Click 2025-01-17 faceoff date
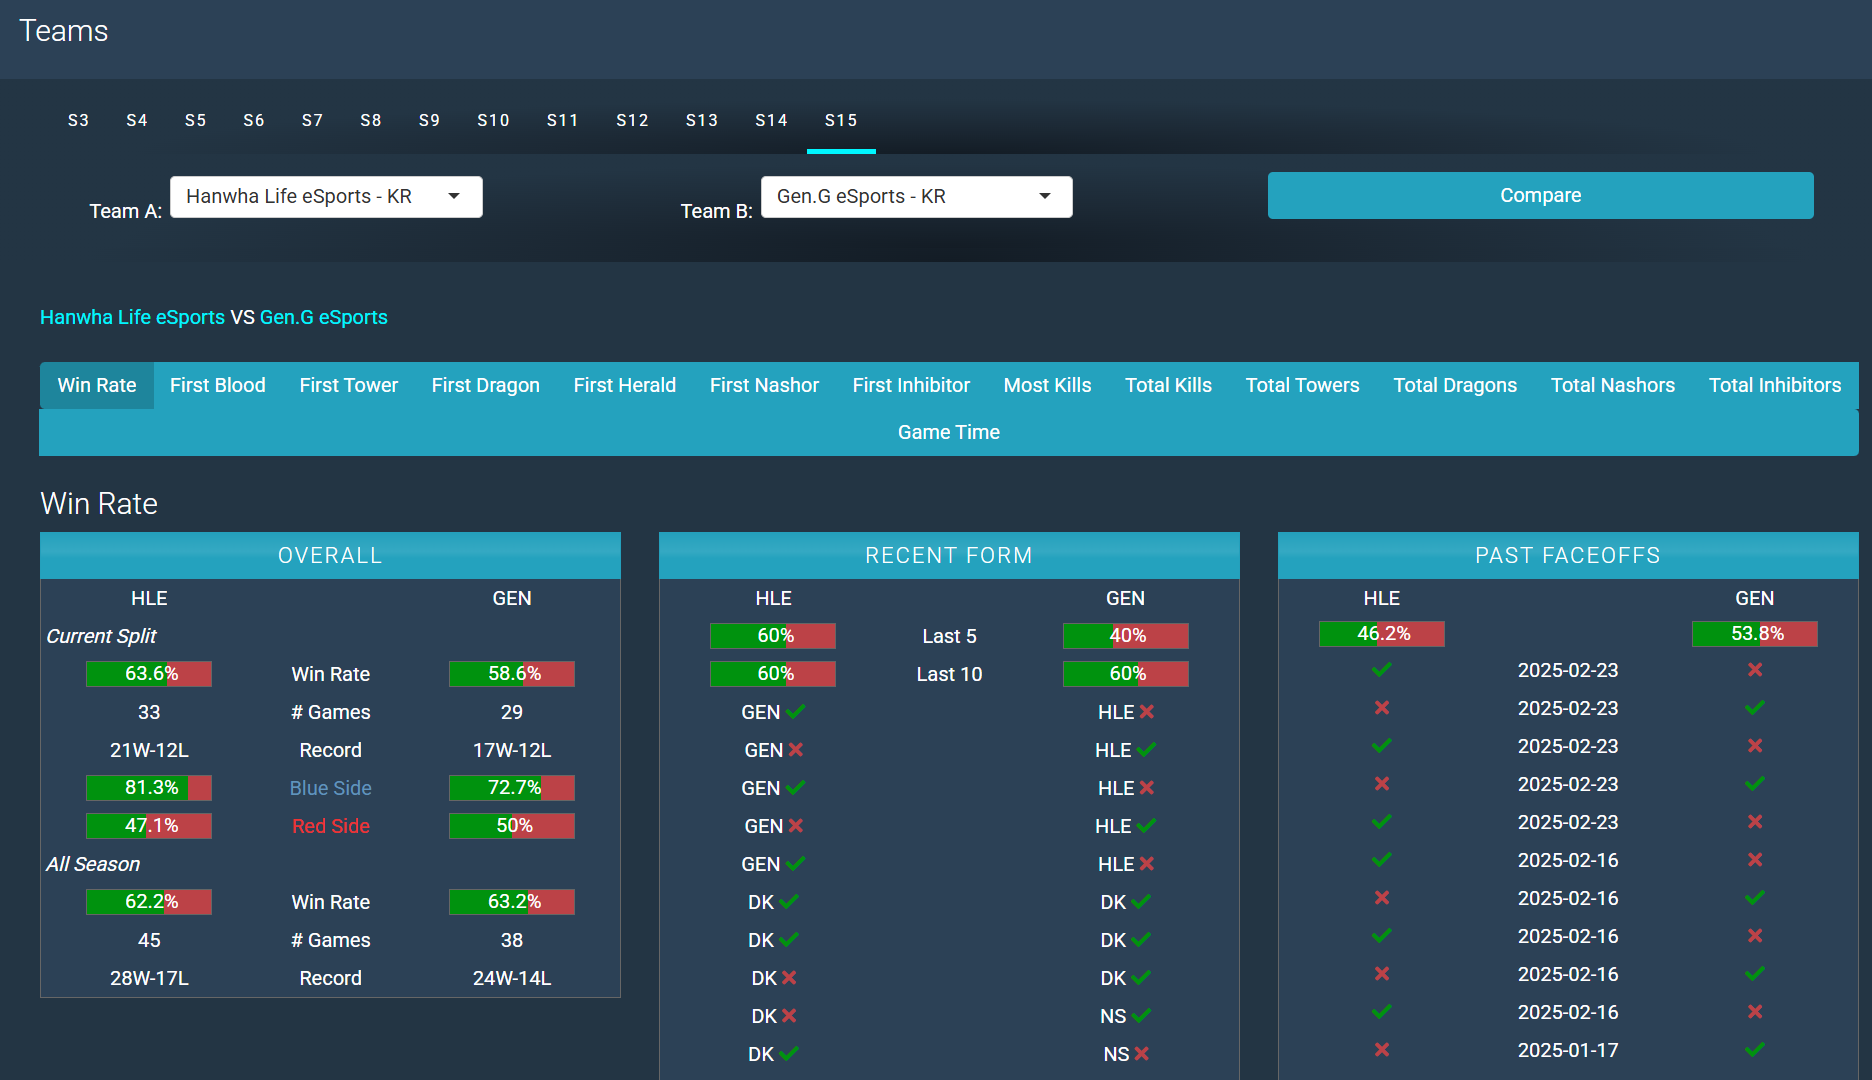 1568,1050
